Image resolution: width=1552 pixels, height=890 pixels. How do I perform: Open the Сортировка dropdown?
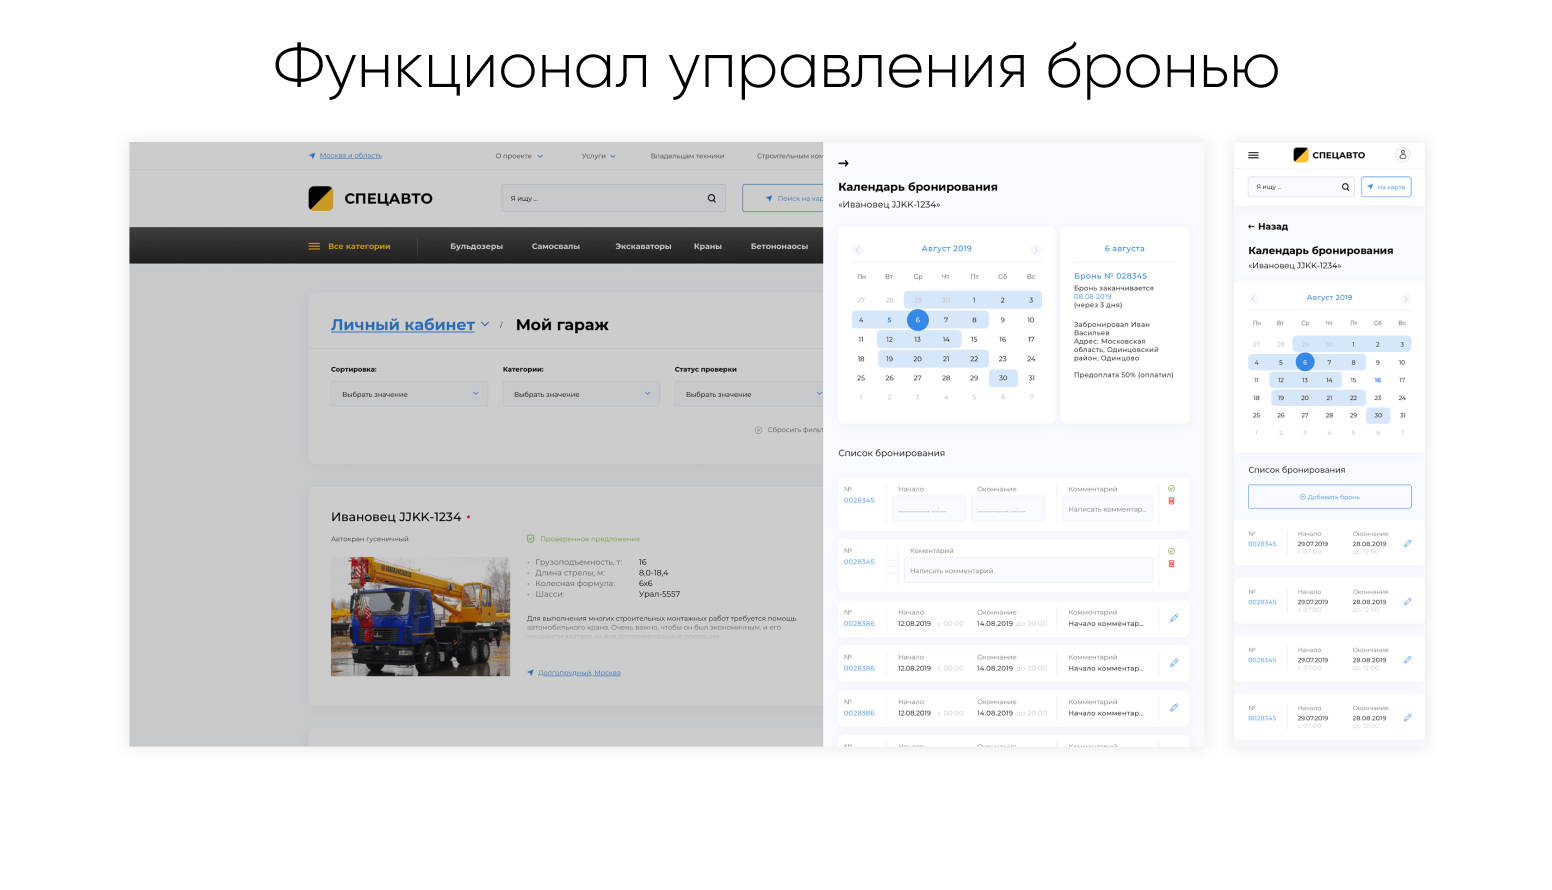[408, 394]
